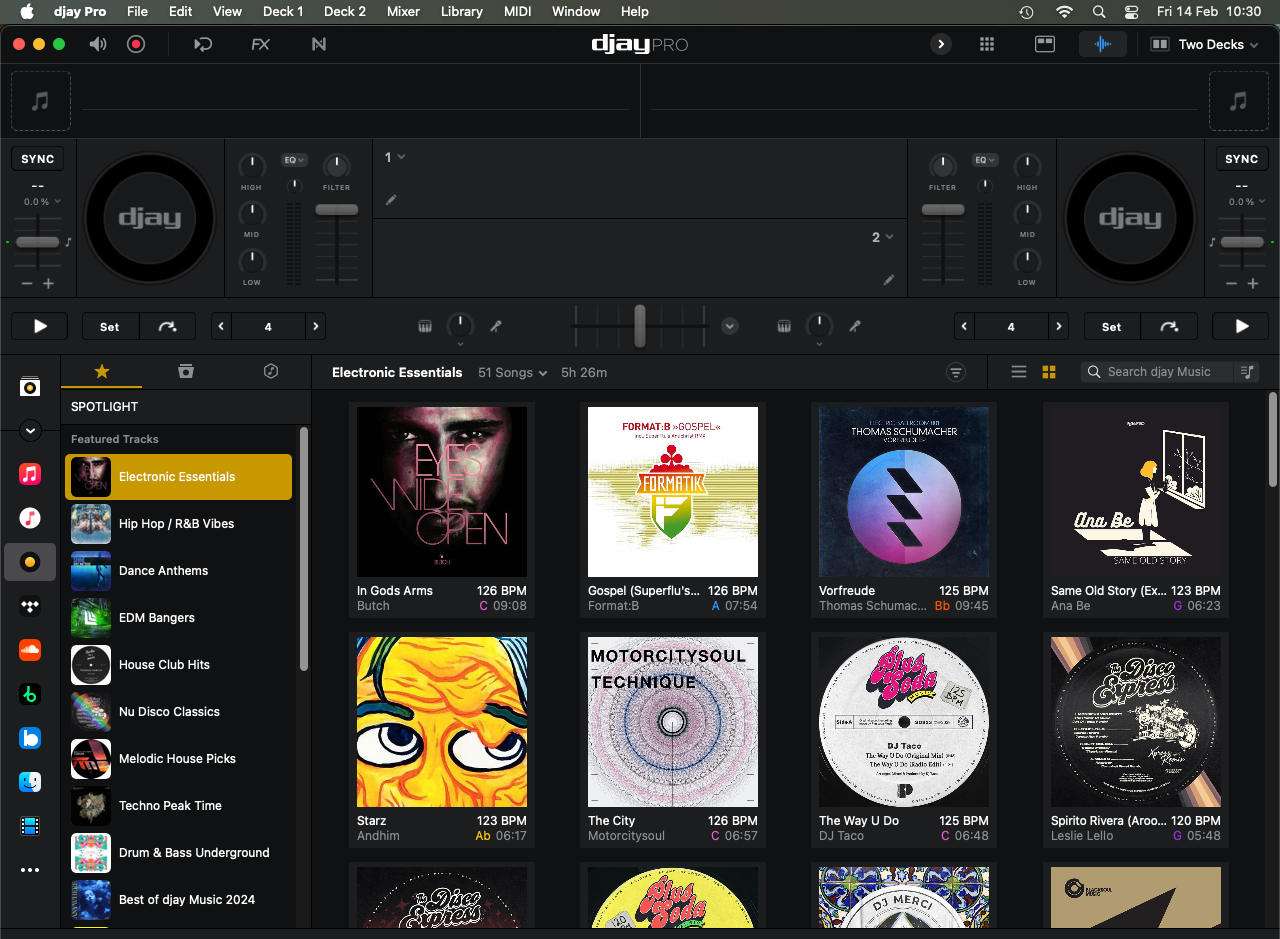Screen dimensions: 1280x939
Task: Expand the crossfader options chevron
Action: (x=729, y=326)
